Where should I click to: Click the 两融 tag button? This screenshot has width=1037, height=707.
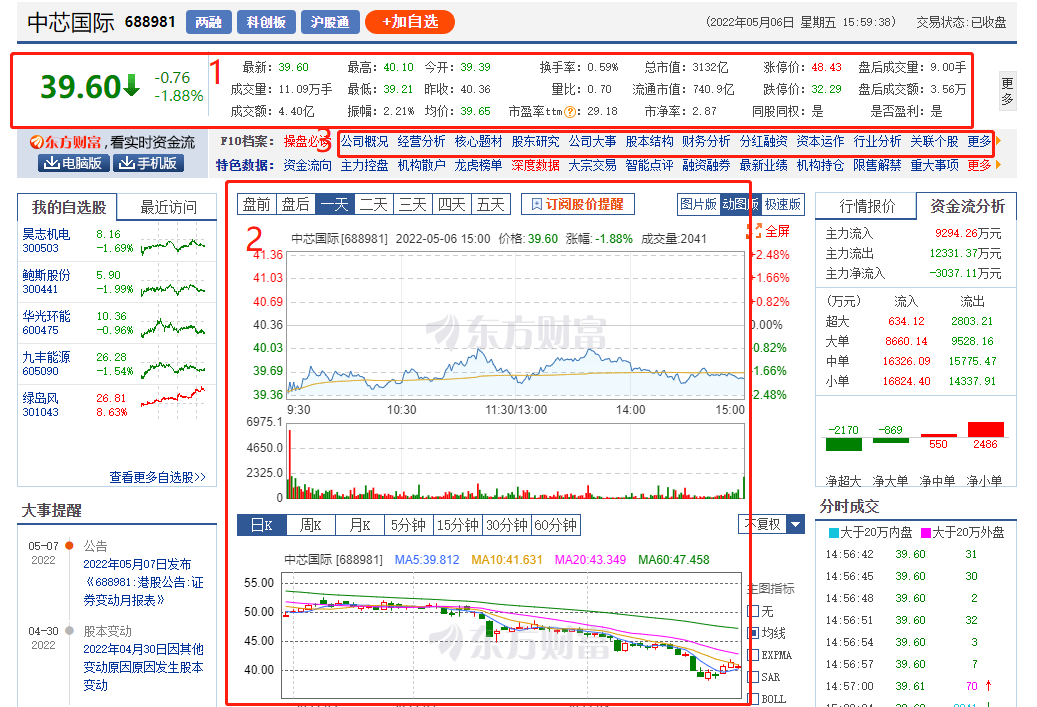pos(208,22)
